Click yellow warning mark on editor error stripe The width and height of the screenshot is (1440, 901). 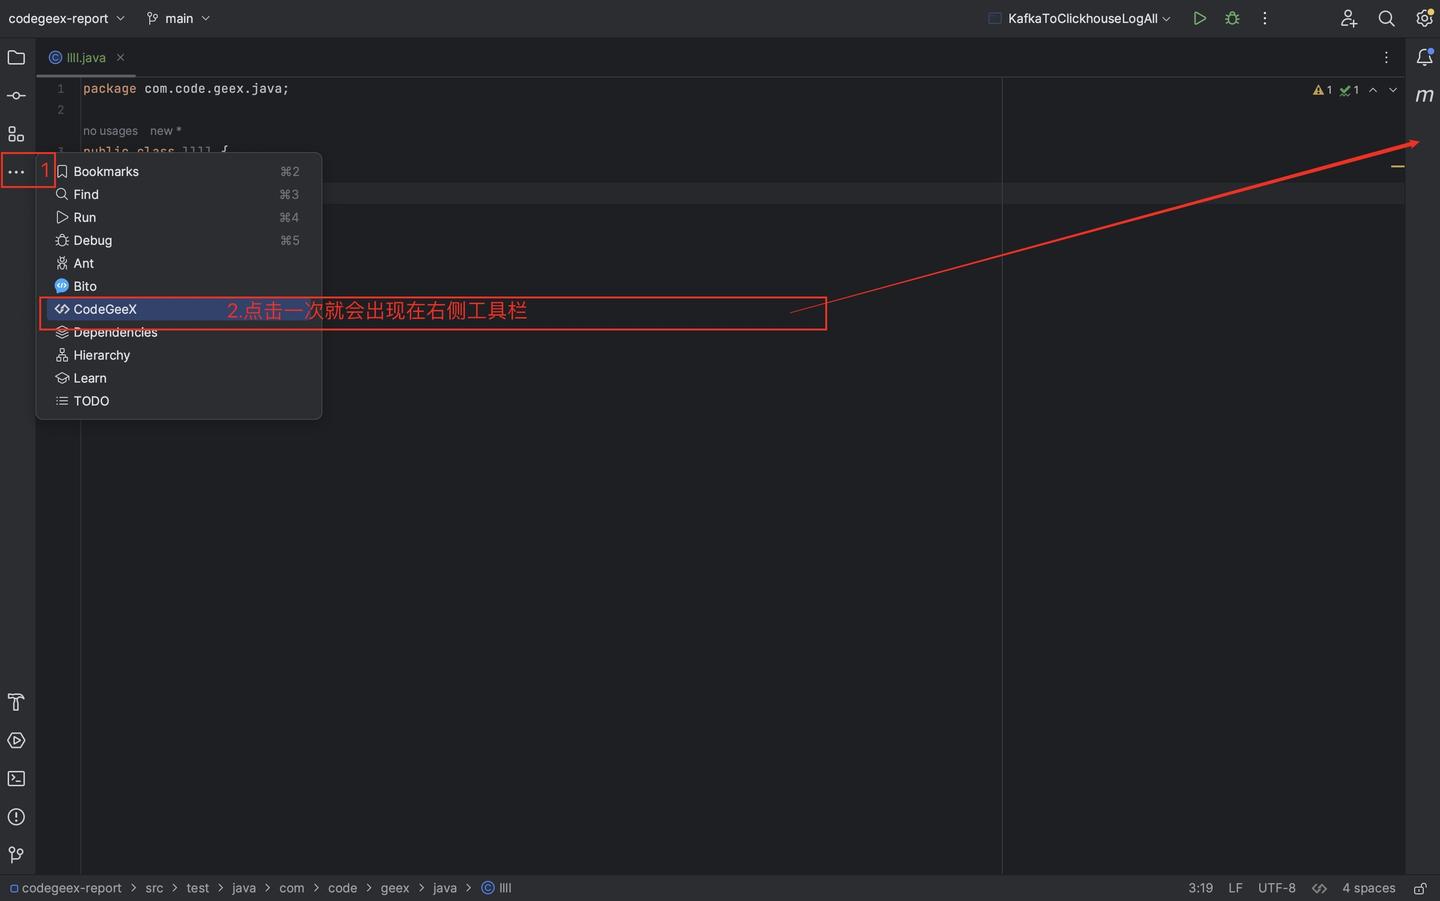pyautogui.click(x=1397, y=166)
